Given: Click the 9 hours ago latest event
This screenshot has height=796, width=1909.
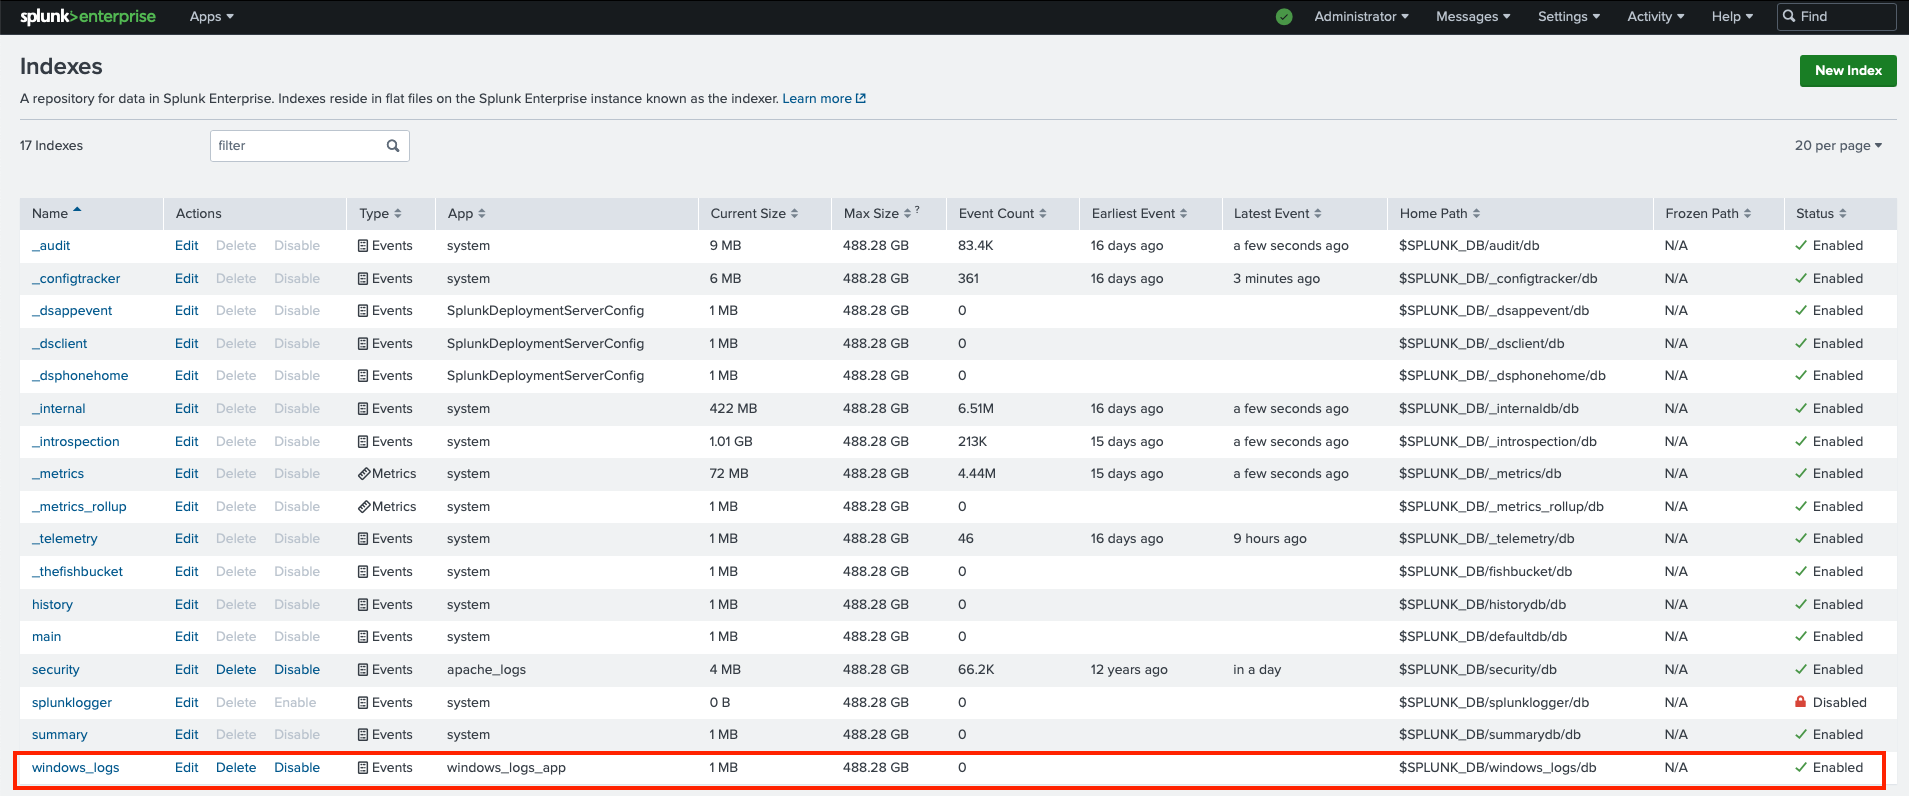Looking at the screenshot, I should click(x=1270, y=539).
